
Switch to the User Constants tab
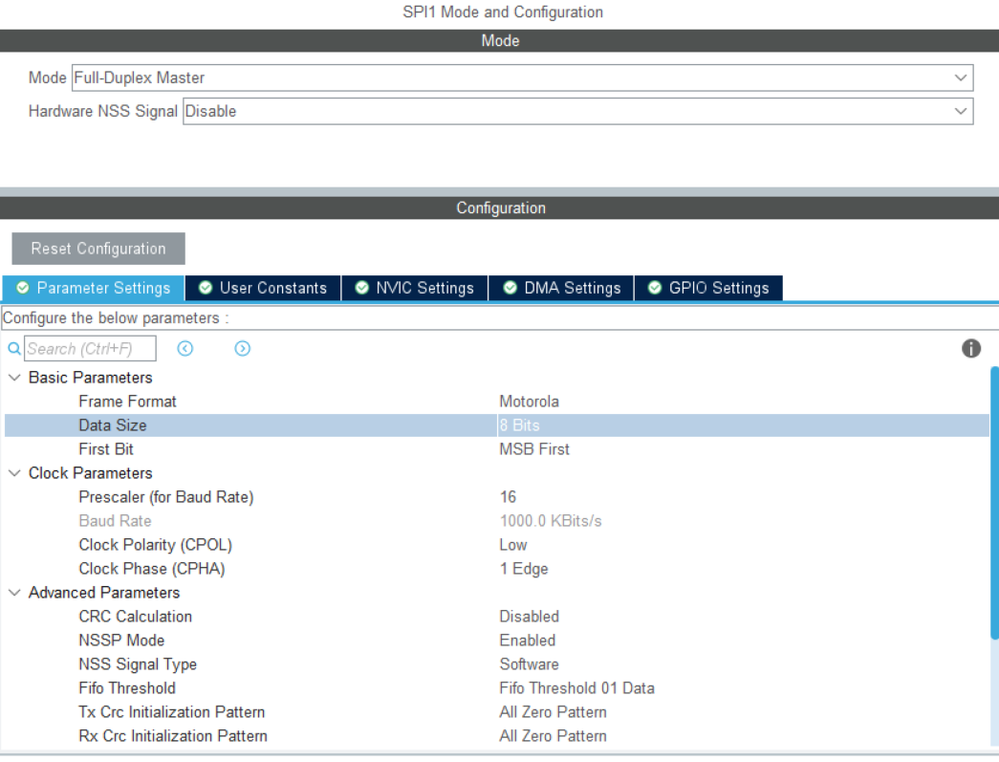point(263,288)
